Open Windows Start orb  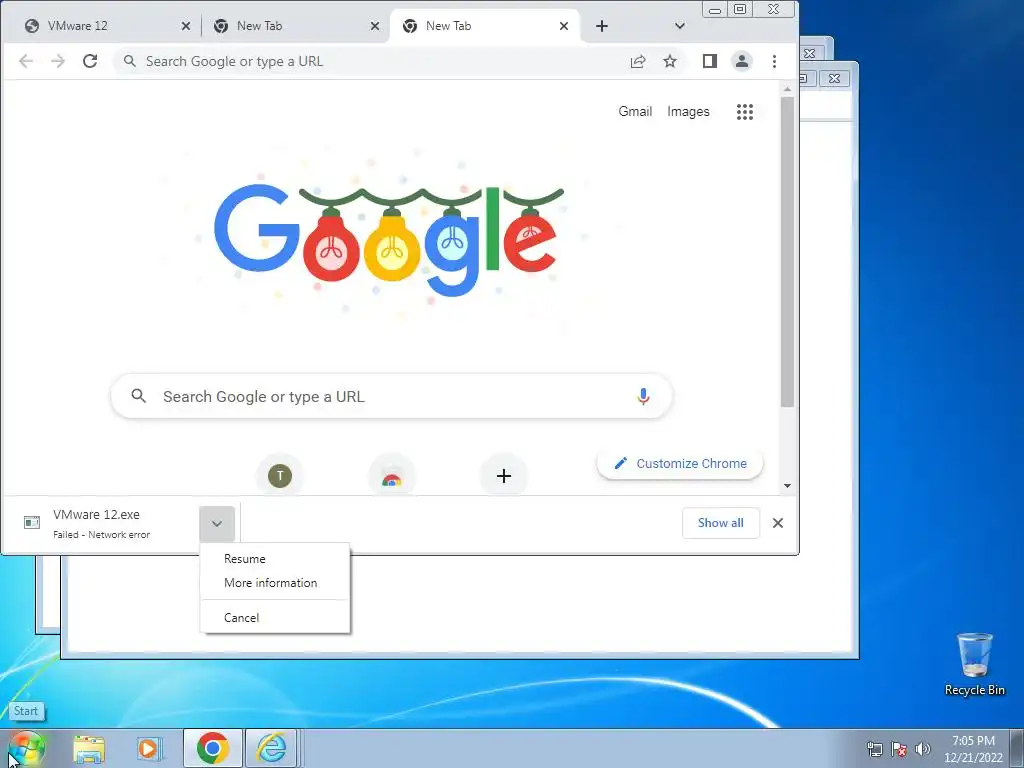pos(26,748)
